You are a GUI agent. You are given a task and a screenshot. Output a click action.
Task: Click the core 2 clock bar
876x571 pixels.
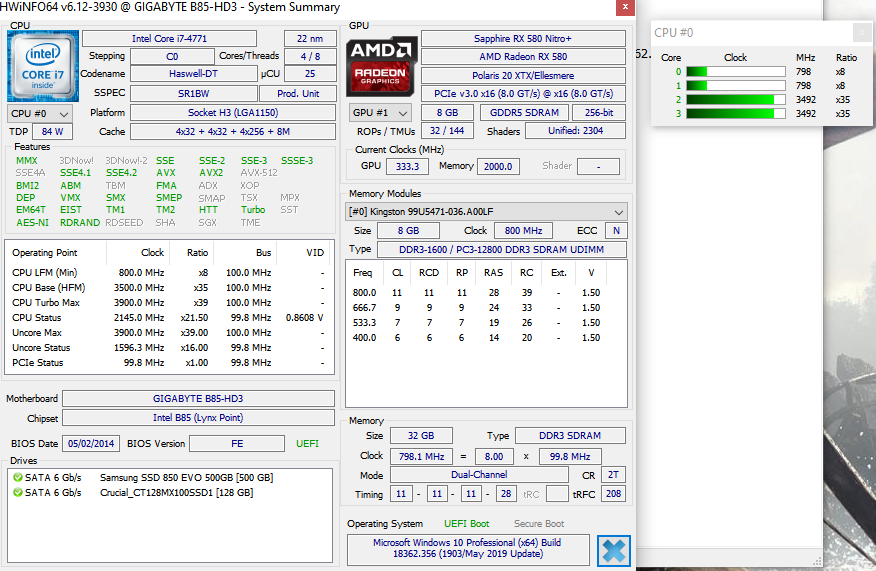point(736,99)
